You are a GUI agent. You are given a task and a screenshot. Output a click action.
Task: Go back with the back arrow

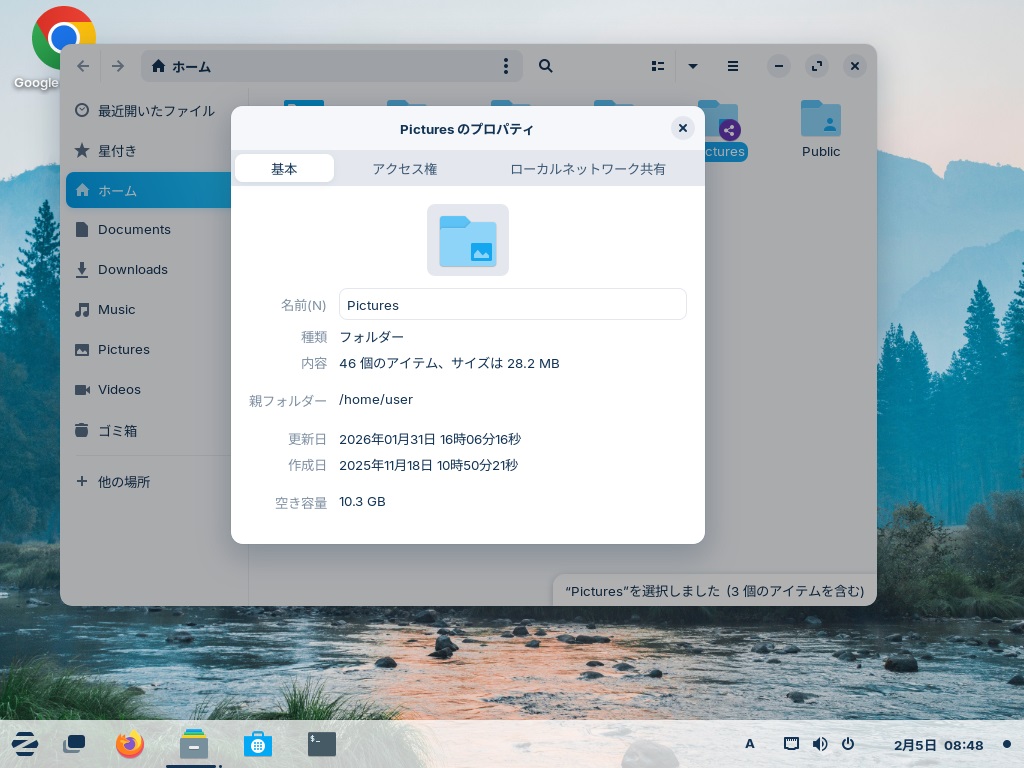point(83,66)
